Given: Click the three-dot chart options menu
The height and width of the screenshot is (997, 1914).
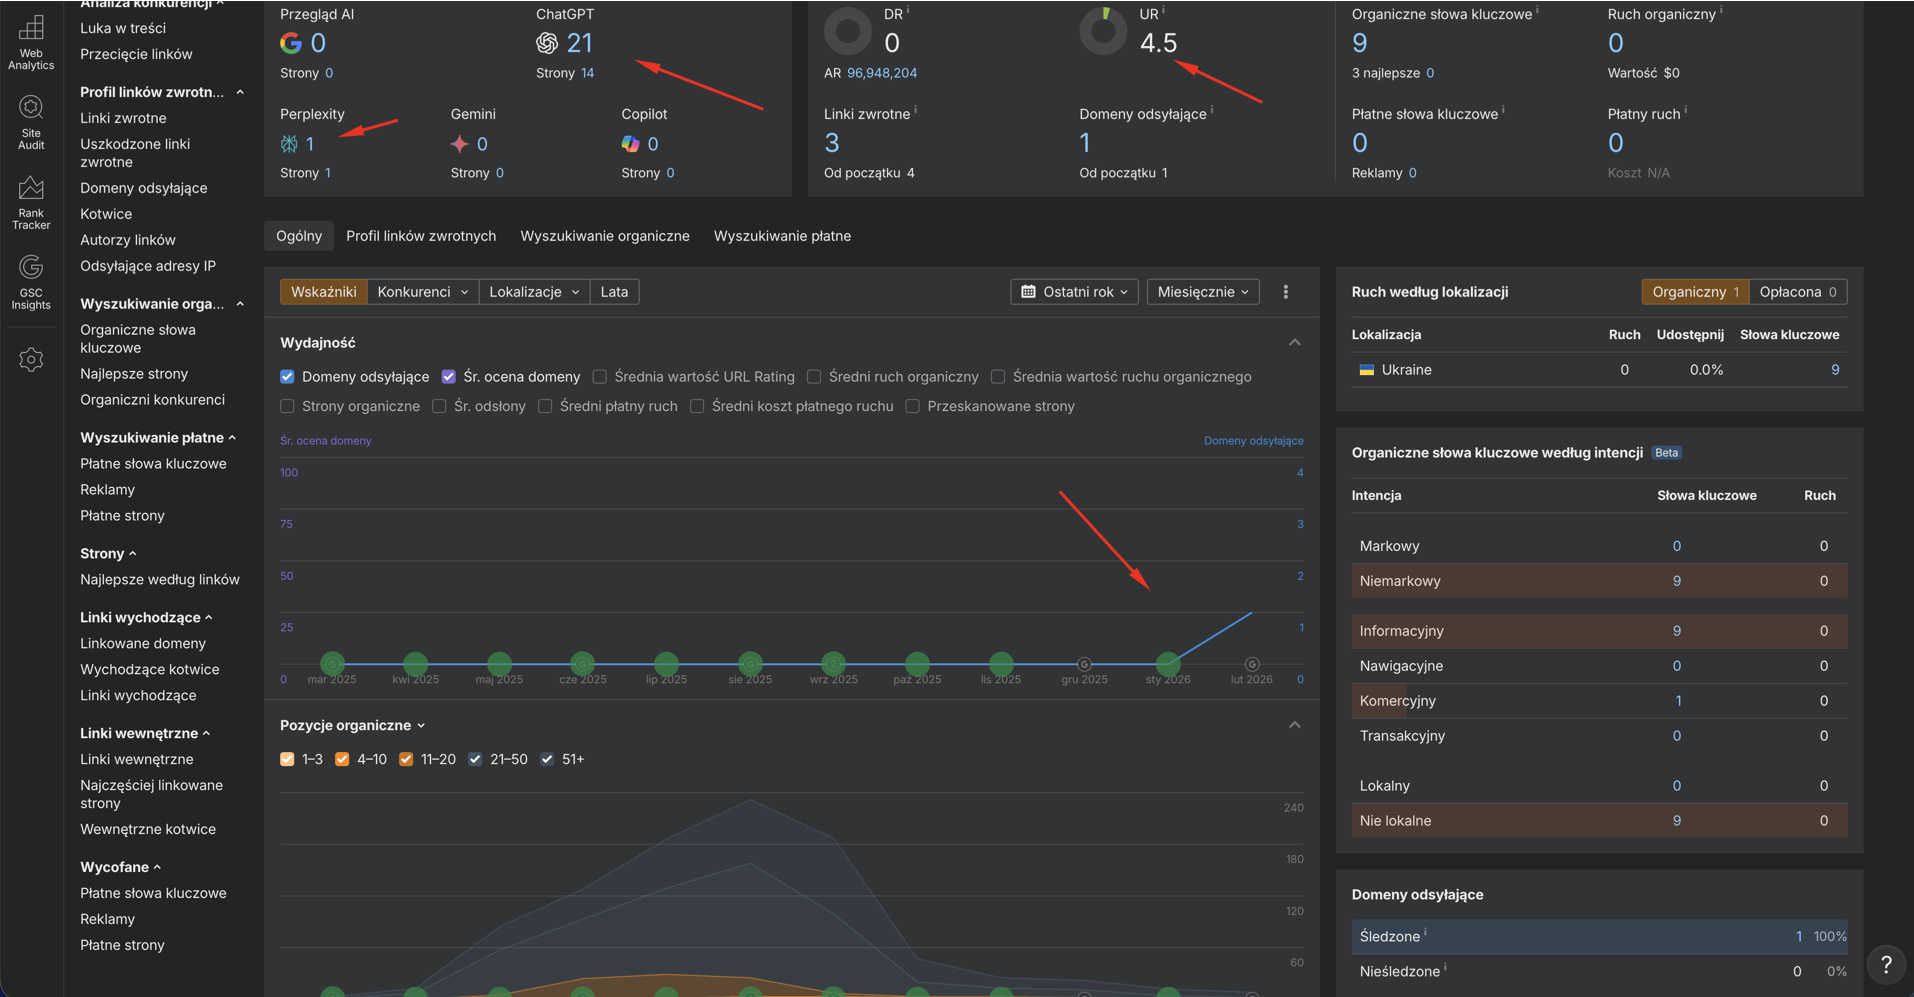Looking at the screenshot, I should tap(1286, 292).
